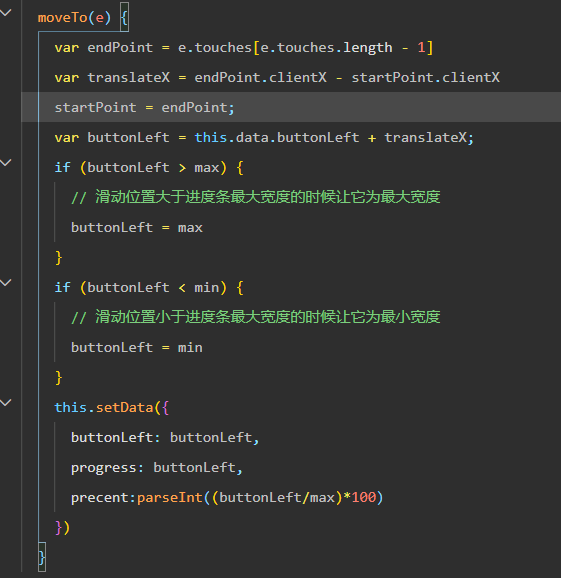
Task: Collapse the if buttonLeft < min block
Action: pos(6,282)
